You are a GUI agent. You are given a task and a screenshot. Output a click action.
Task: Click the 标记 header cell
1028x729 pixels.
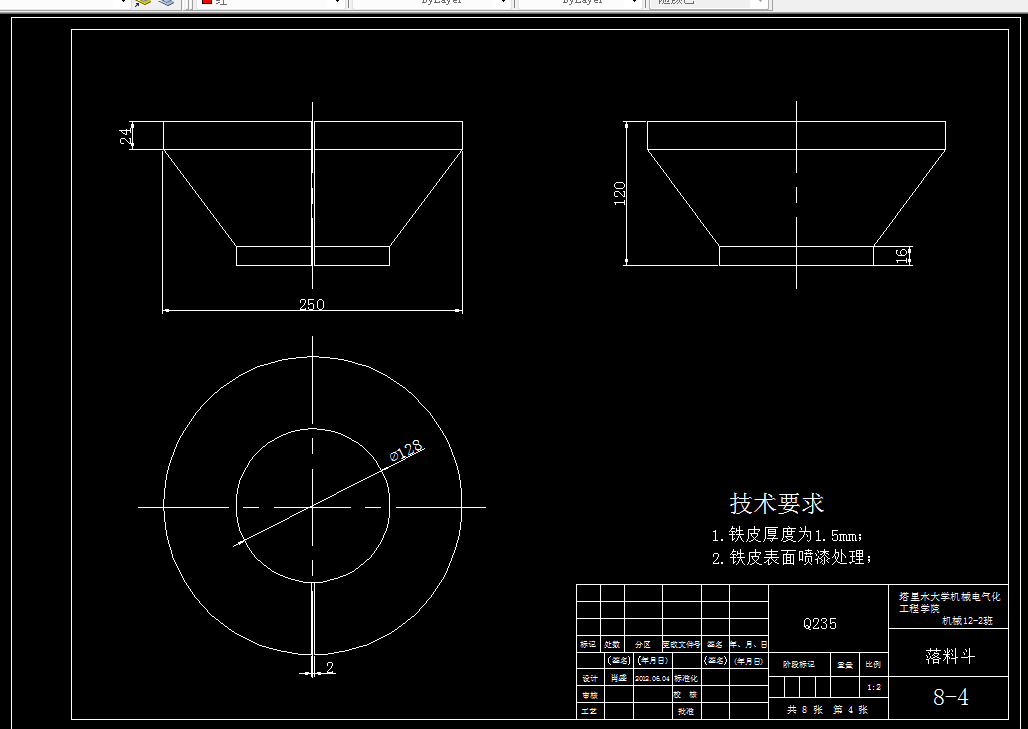[x=588, y=644]
